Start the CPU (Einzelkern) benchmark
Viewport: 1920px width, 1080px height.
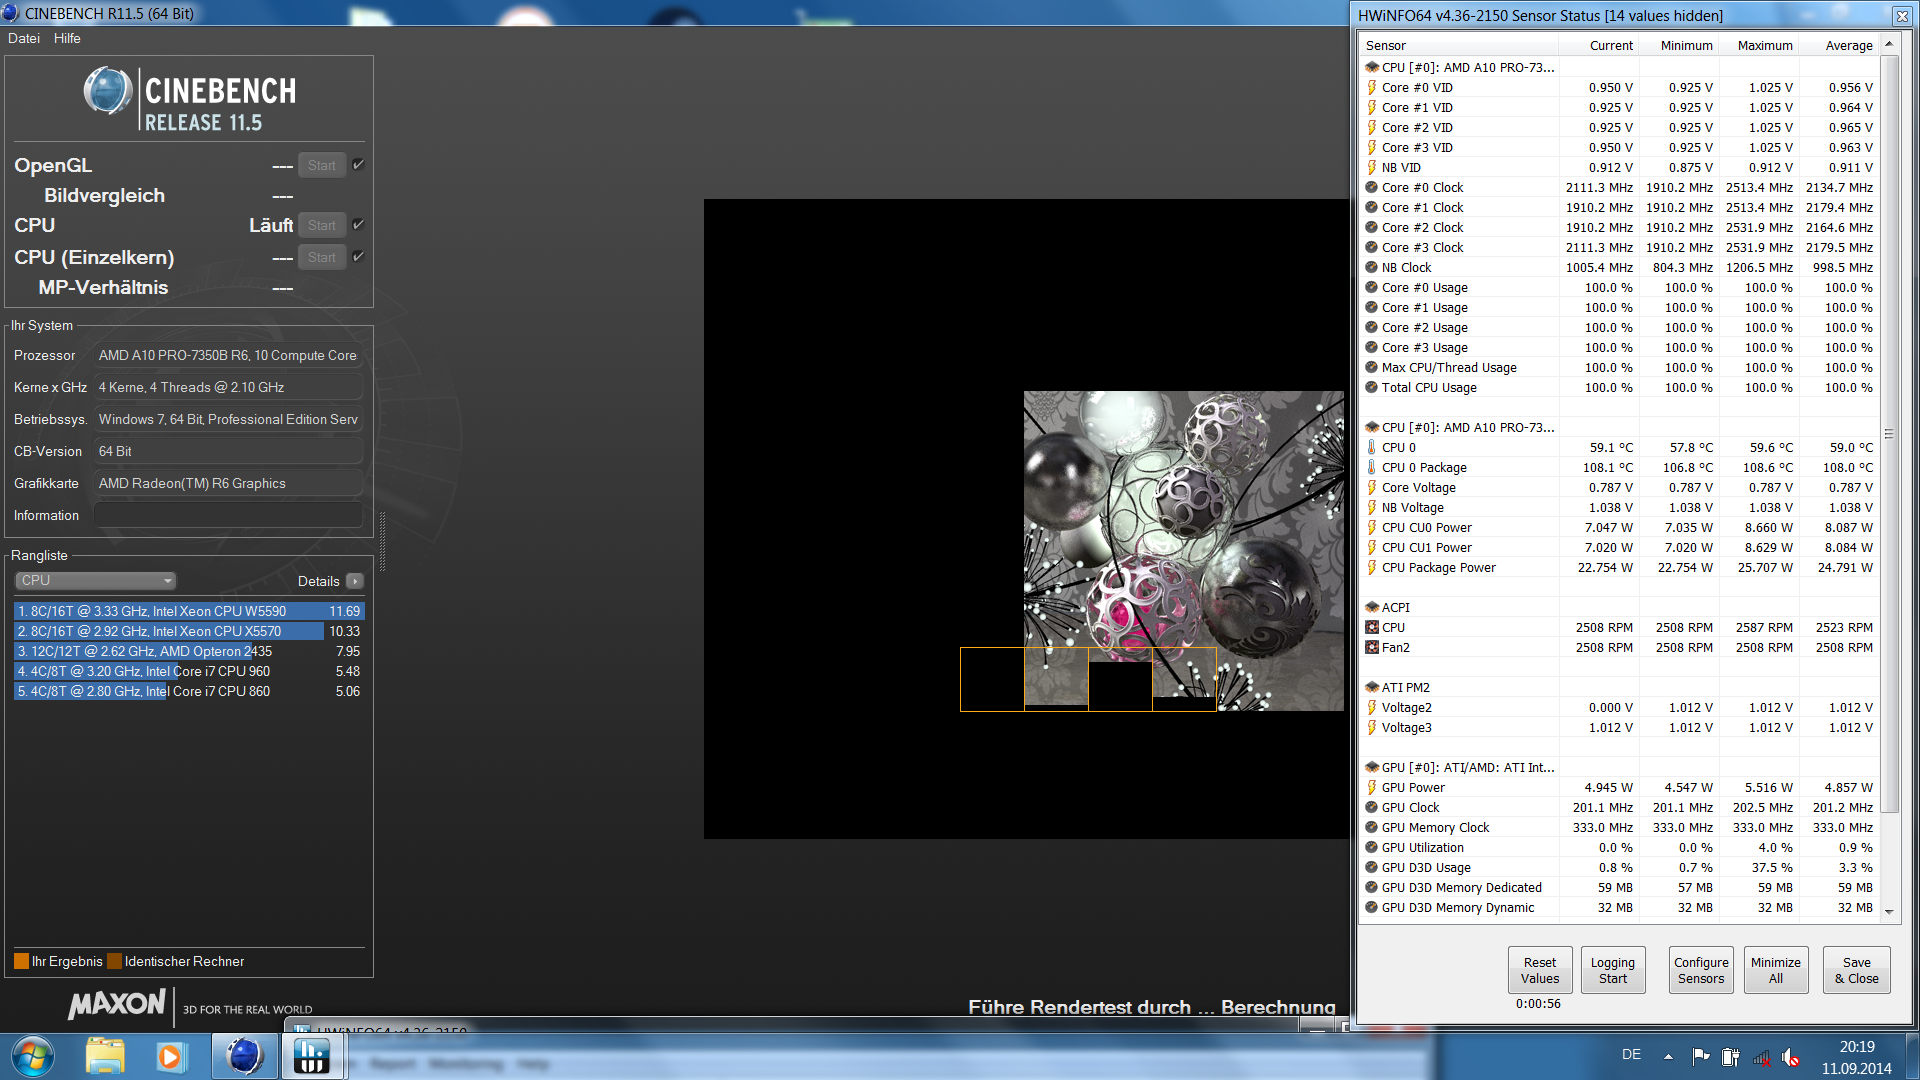click(x=322, y=257)
